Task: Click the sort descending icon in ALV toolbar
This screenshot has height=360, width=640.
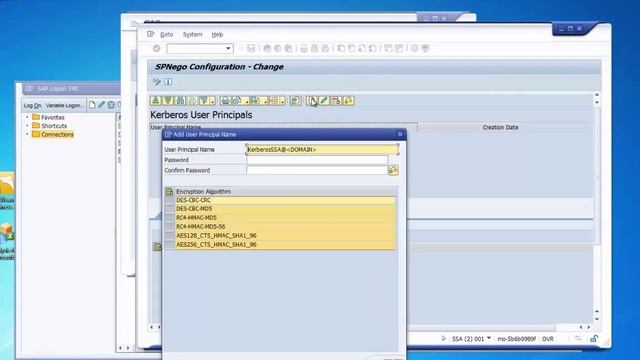Action: (x=168, y=100)
